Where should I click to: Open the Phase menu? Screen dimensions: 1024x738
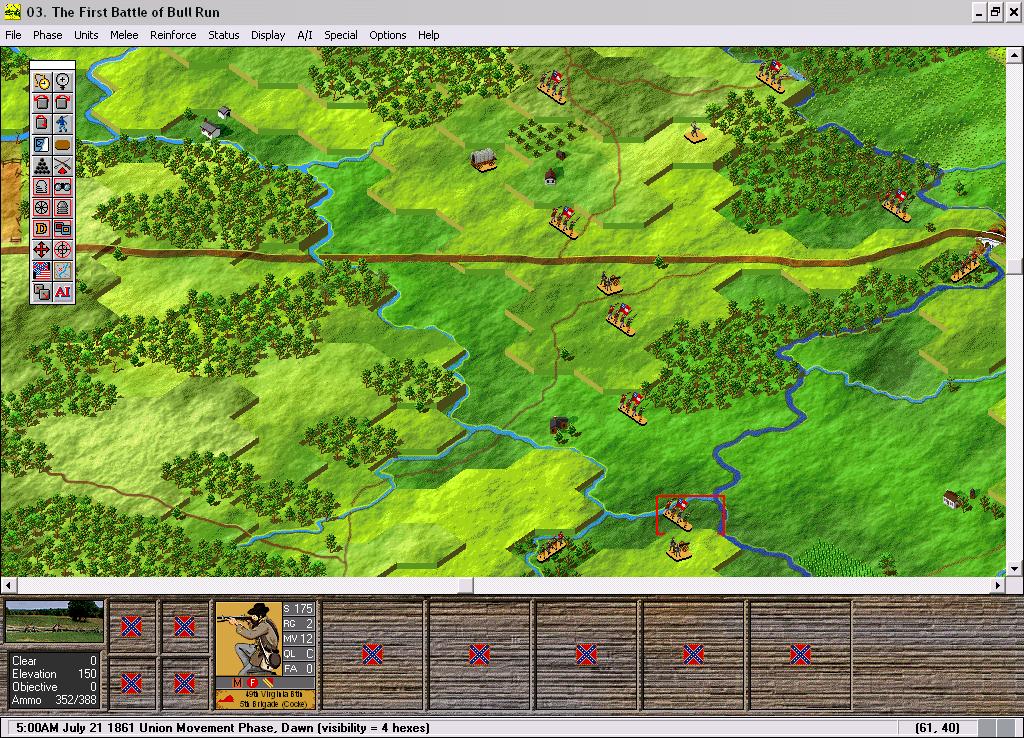48,35
